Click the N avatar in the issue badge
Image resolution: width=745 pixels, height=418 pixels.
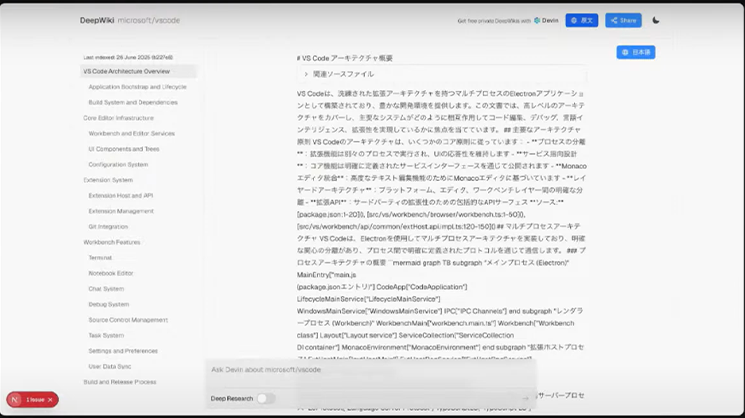[x=15, y=399]
